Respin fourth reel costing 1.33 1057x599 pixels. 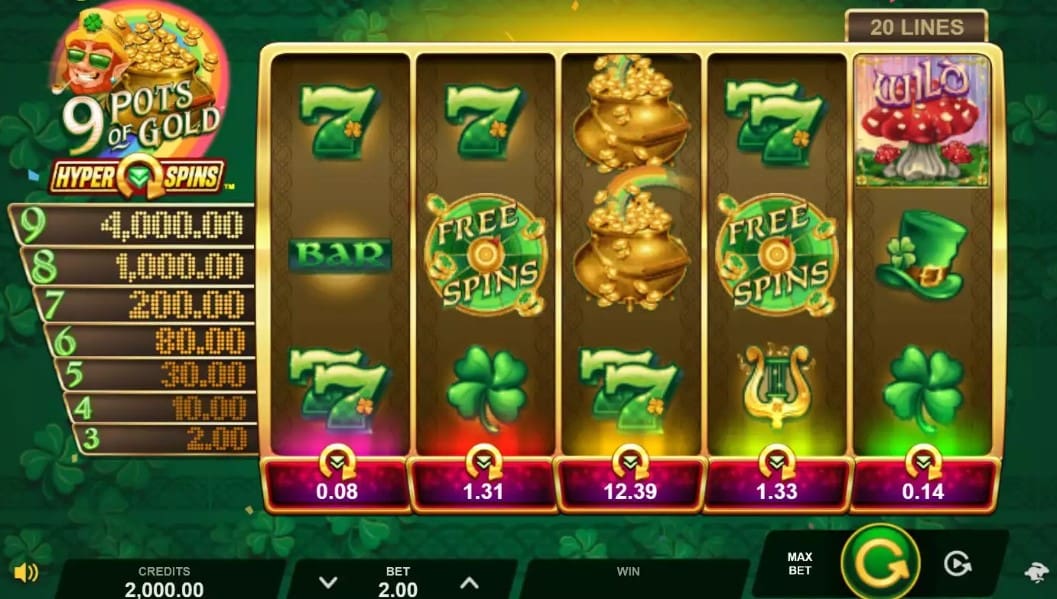pyautogui.click(x=777, y=483)
